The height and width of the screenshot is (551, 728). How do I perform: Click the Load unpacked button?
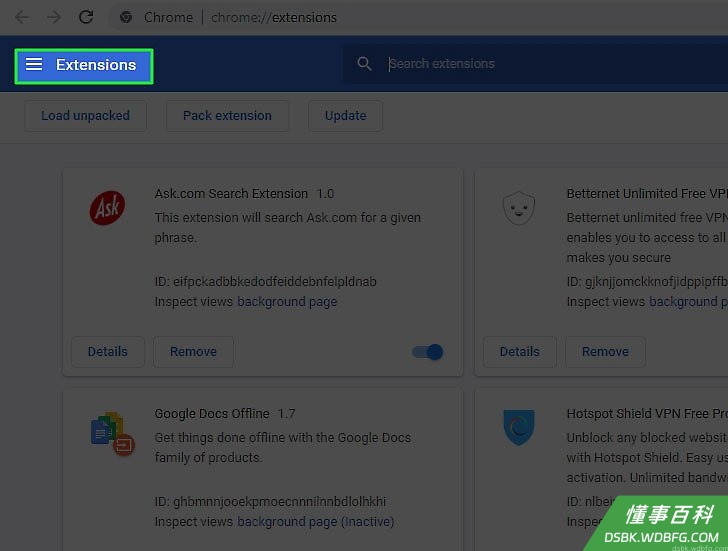85,116
